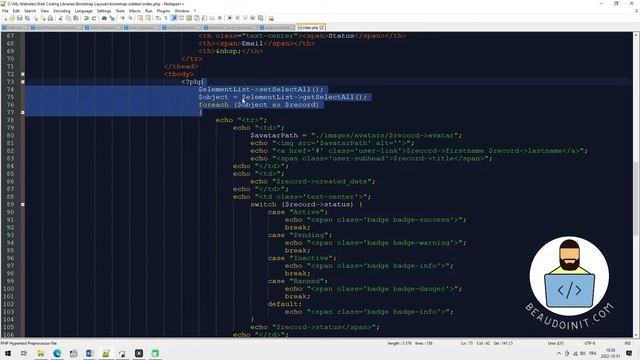Viewport: 640px width, 360px height.
Task: Save the file using the Save toolbar icon
Action: pyautogui.click(x=19, y=18)
